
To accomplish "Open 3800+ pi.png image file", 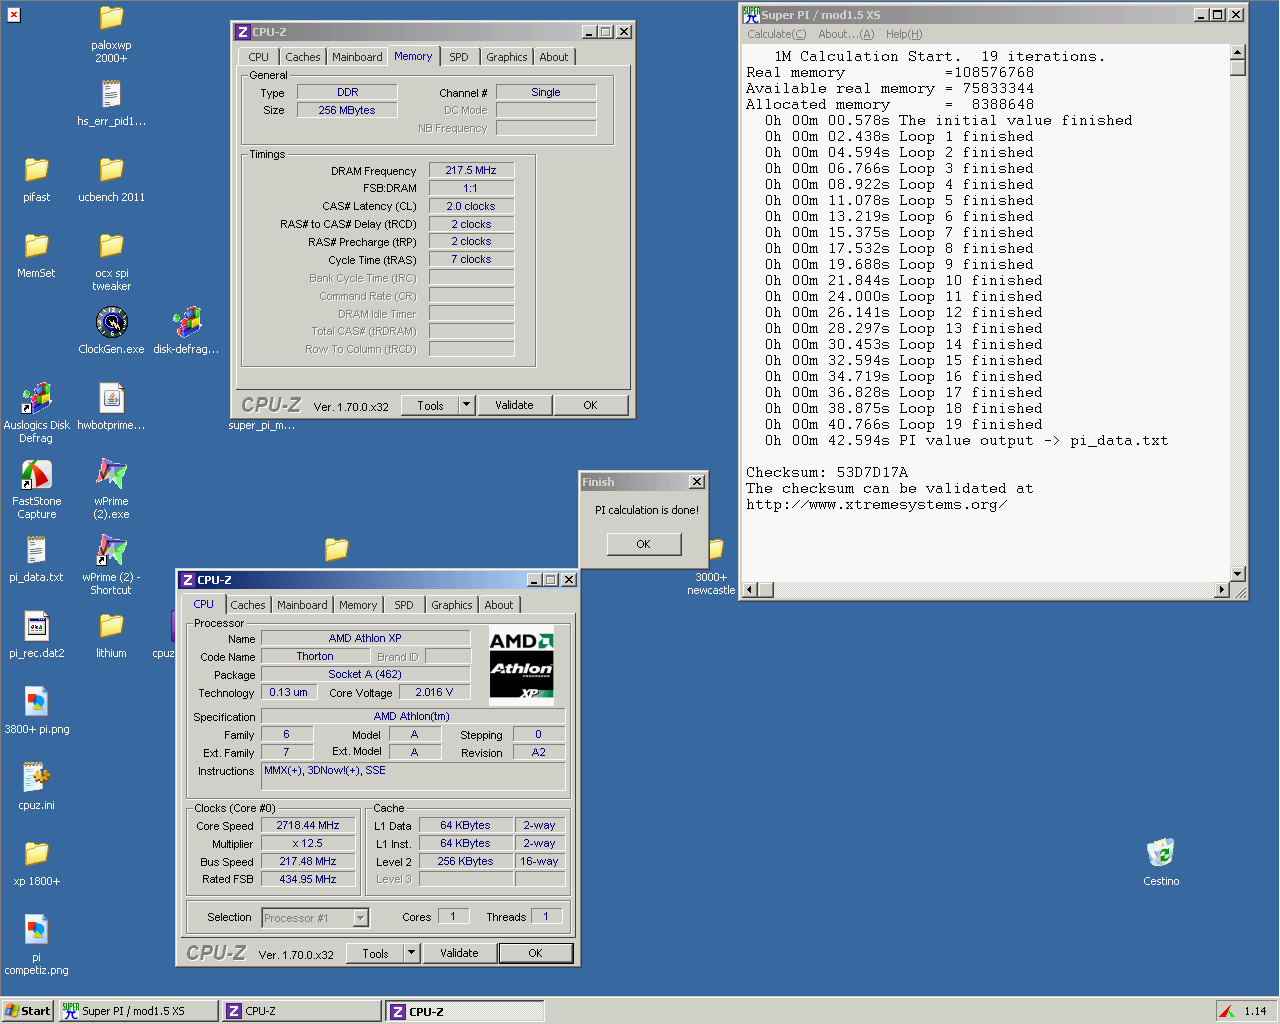I will (36, 703).
